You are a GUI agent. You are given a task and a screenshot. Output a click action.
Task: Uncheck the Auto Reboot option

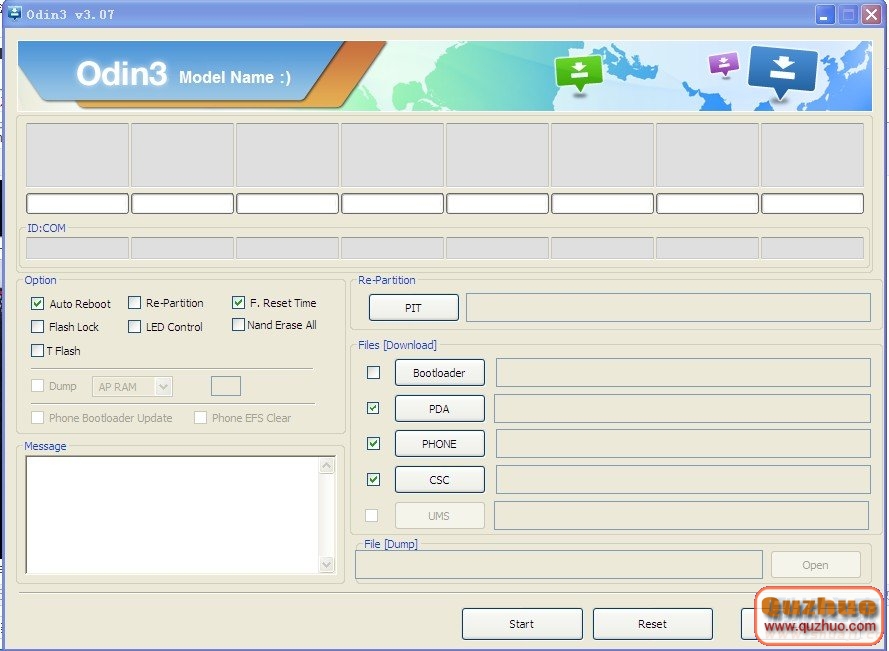(37, 303)
